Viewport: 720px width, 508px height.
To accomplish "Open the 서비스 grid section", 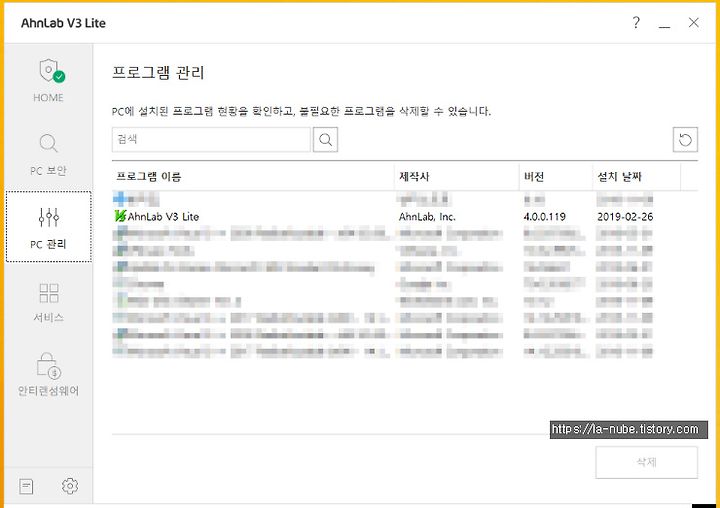I will click(x=48, y=302).
